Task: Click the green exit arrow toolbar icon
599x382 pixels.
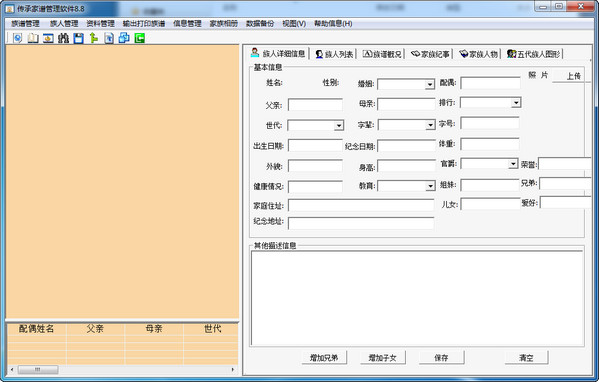Action: [139, 38]
